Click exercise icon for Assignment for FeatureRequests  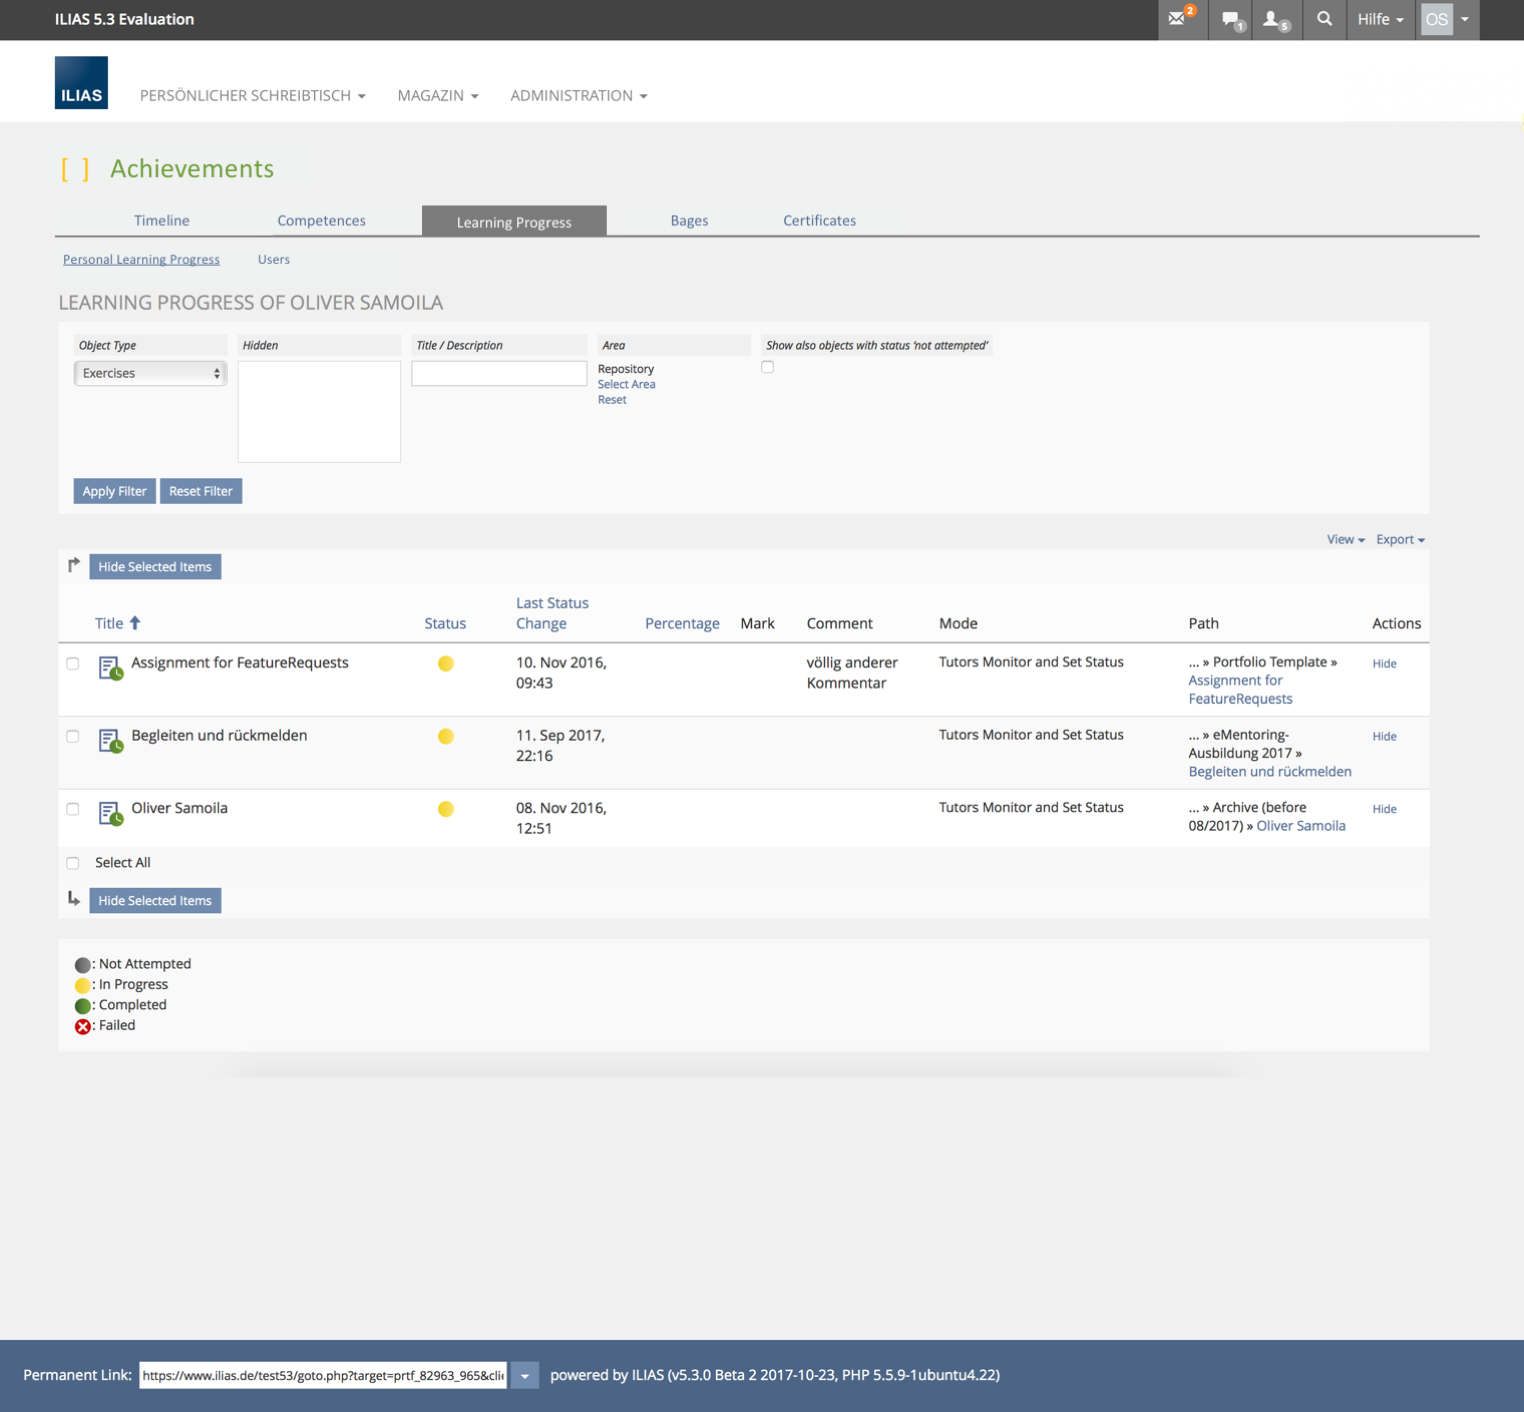click(x=110, y=667)
